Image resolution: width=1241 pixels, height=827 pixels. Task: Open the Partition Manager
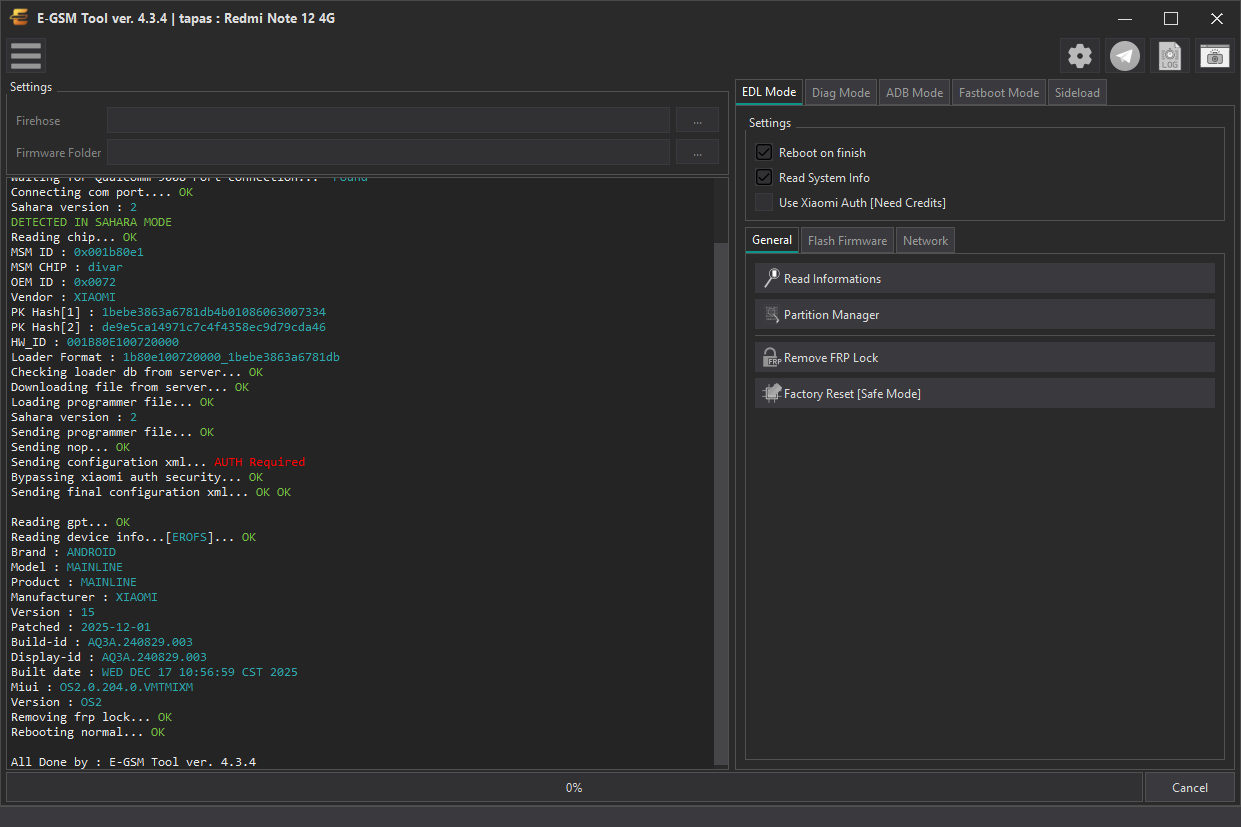pyautogui.click(x=985, y=314)
